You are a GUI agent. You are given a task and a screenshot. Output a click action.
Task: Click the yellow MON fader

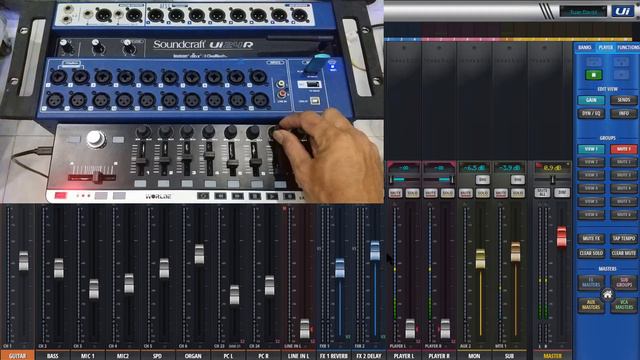tap(480, 259)
